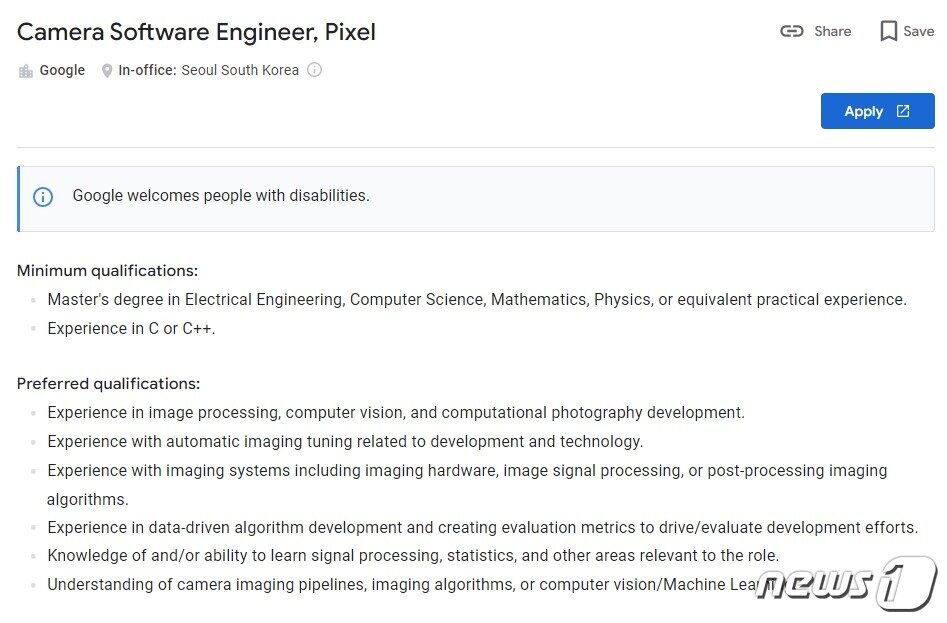
Task: Click the news1 watermark logo
Action: 846,584
